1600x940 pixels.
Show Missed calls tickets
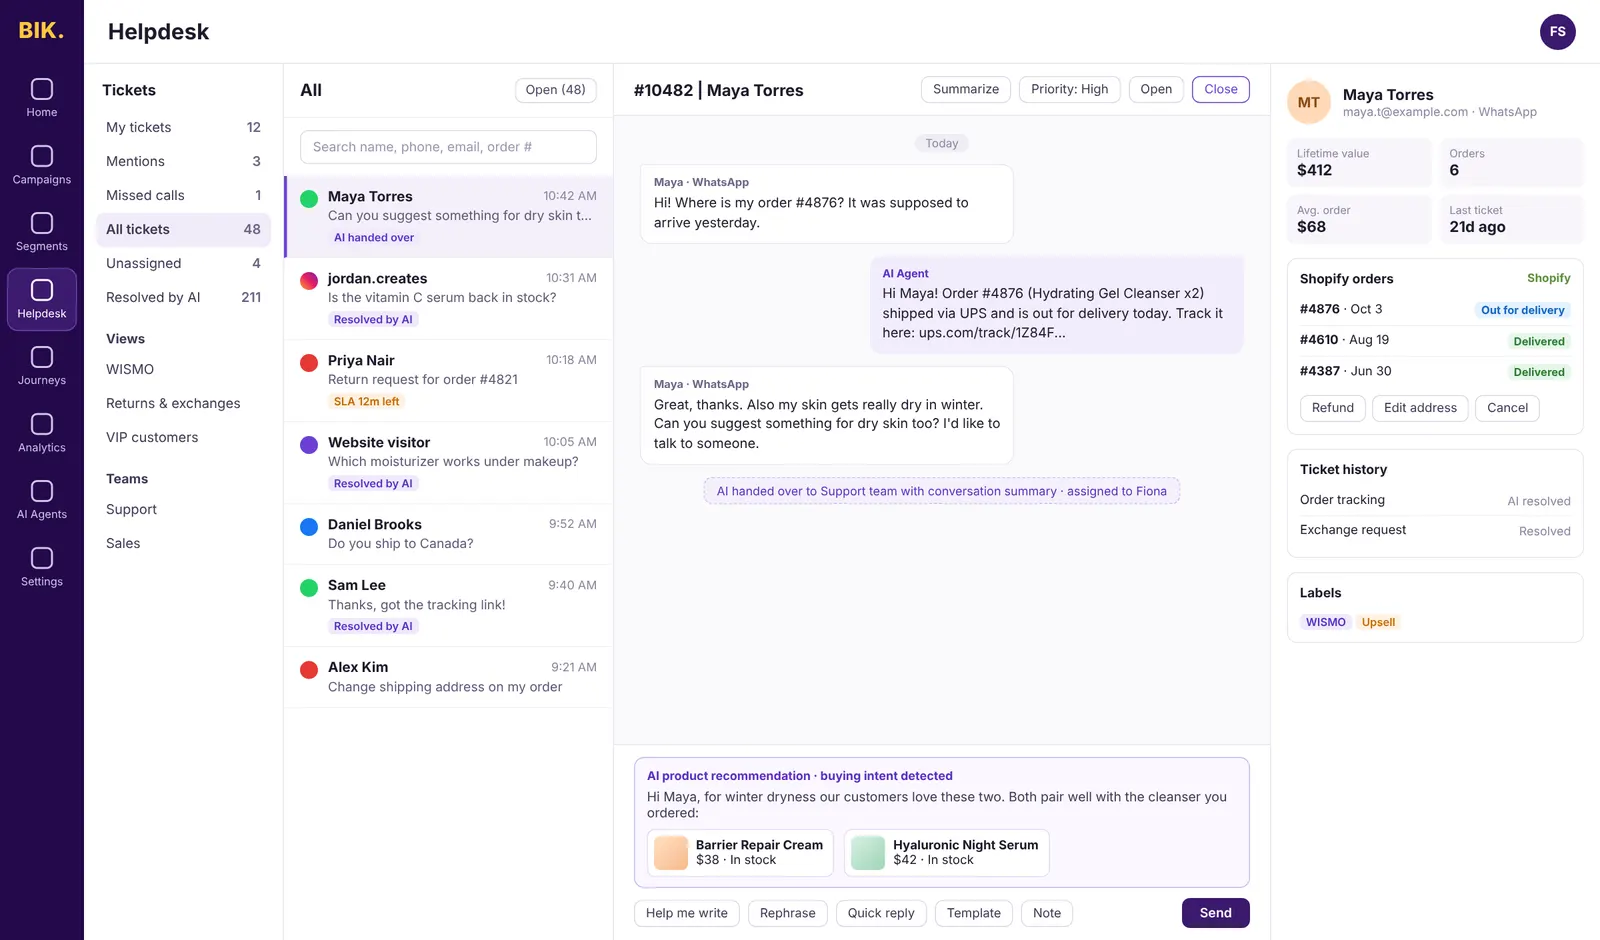[183, 196]
